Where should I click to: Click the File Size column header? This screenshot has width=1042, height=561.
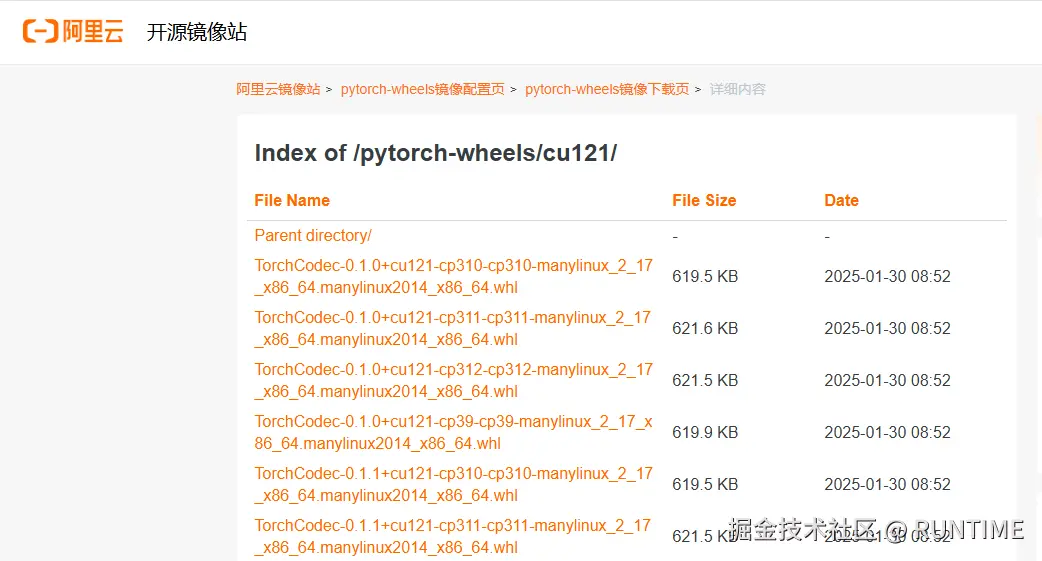(704, 200)
